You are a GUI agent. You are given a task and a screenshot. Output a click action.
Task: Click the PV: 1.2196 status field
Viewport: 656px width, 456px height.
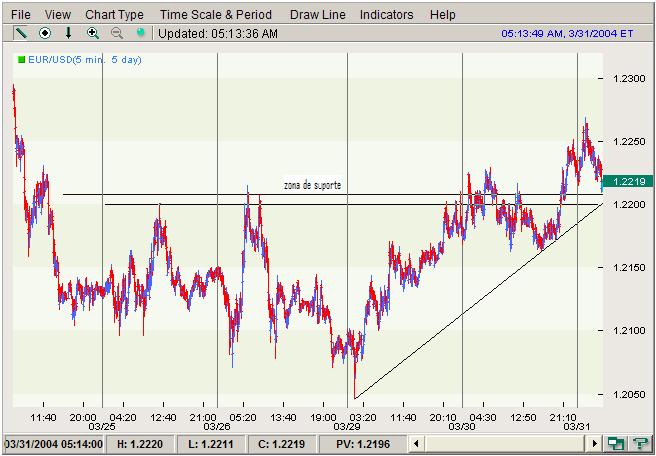click(363, 443)
